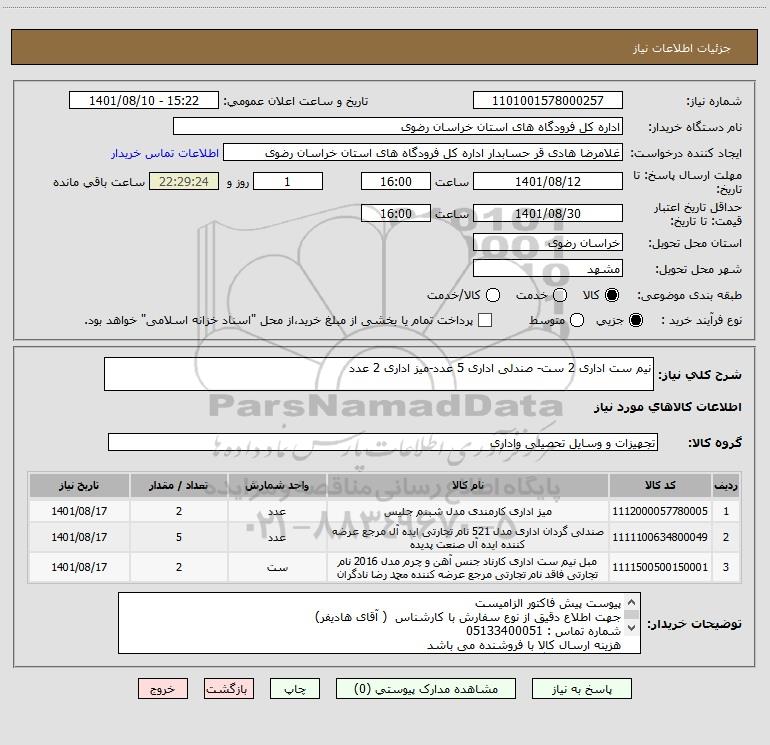
Task: Click the delivery city field مشهد
Action: (x=548, y=269)
